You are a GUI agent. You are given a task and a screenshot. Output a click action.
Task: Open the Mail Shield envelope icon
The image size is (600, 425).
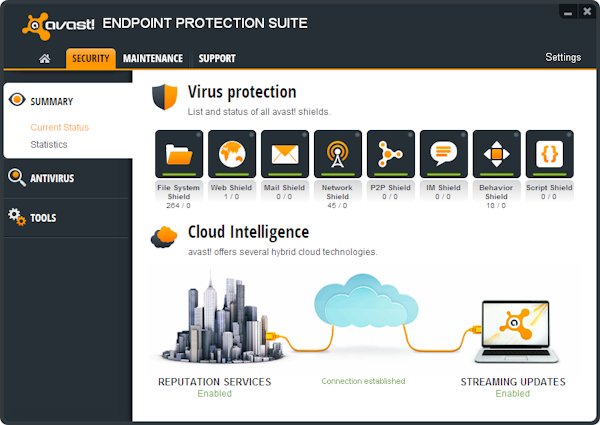pos(285,154)
